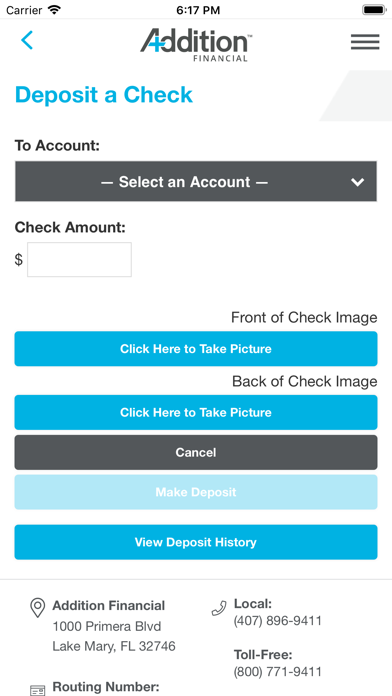
Task: Tap the Addition Financial logo
Action: coord(196,45)
